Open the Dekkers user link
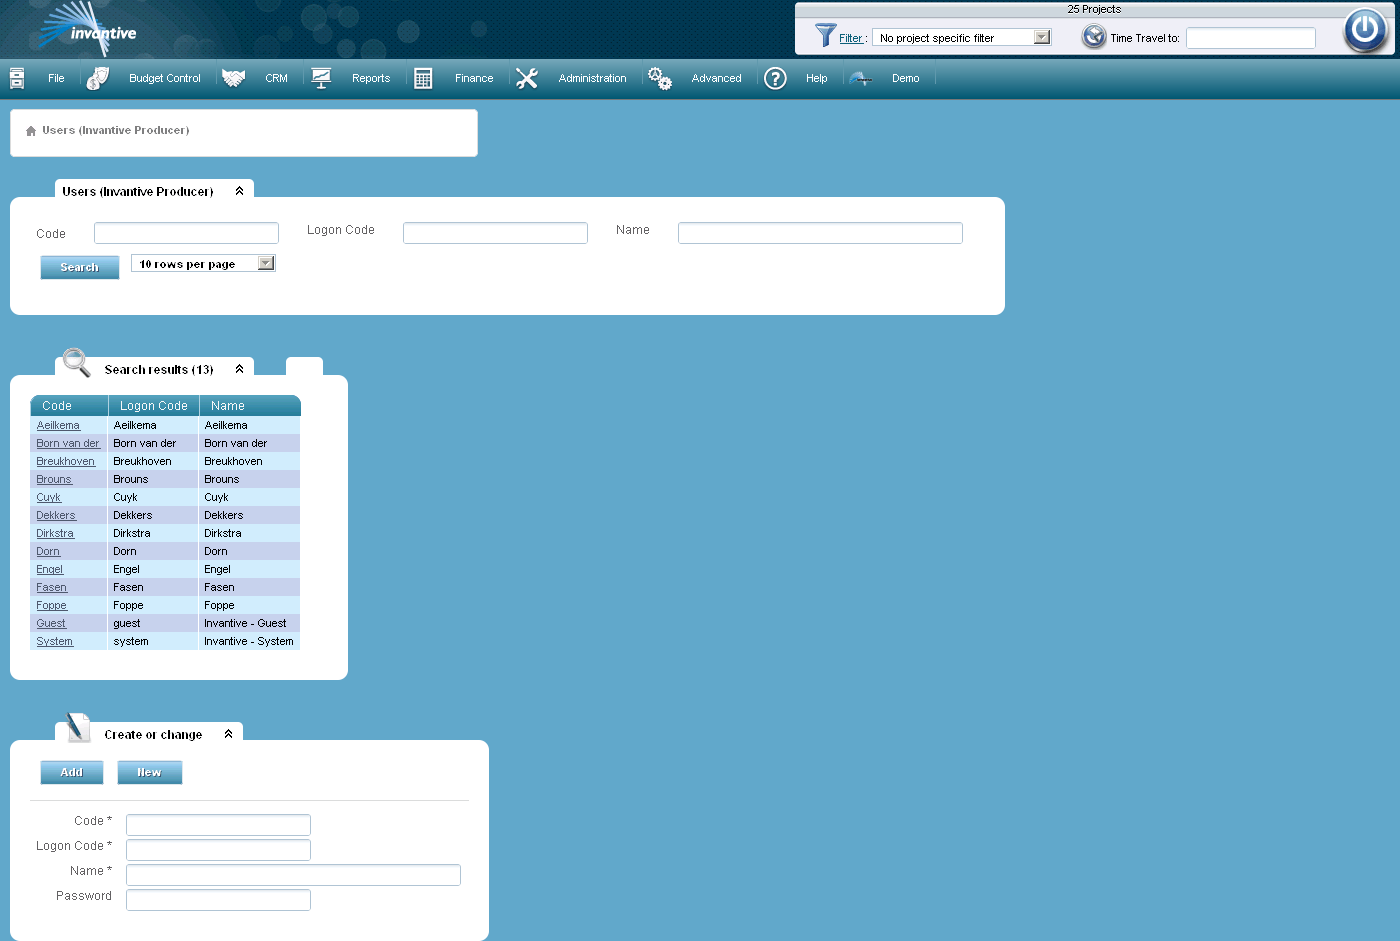1400x941 pixels. coord(56,515)
